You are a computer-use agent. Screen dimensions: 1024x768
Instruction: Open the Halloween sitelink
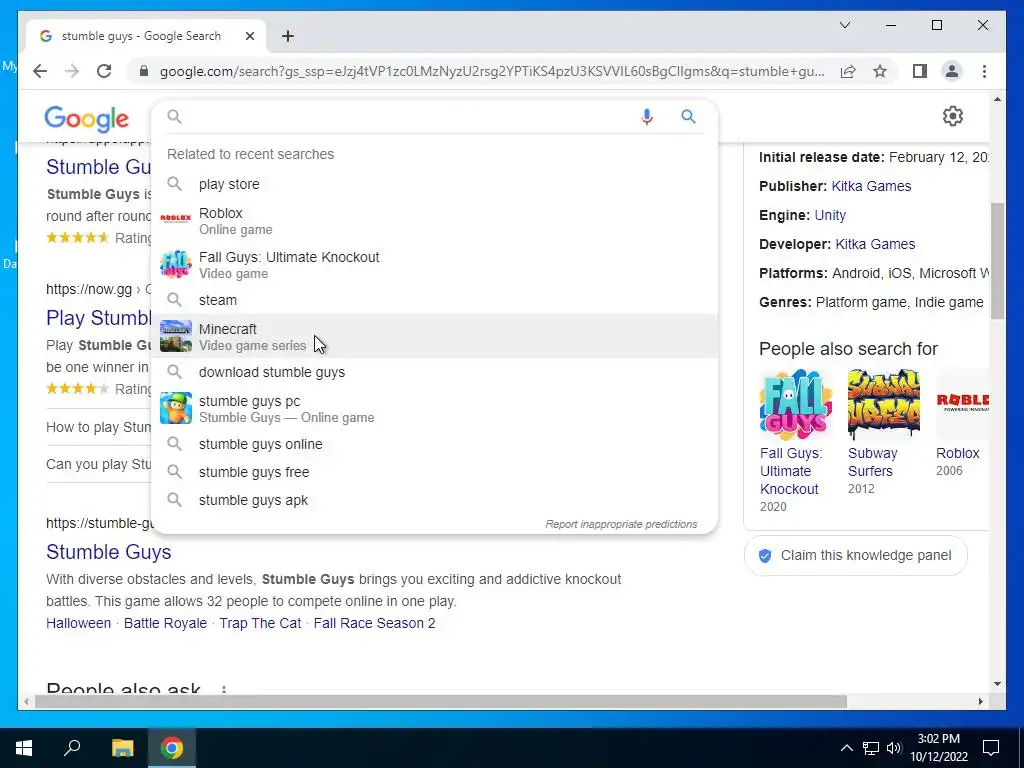click(78, 623)
